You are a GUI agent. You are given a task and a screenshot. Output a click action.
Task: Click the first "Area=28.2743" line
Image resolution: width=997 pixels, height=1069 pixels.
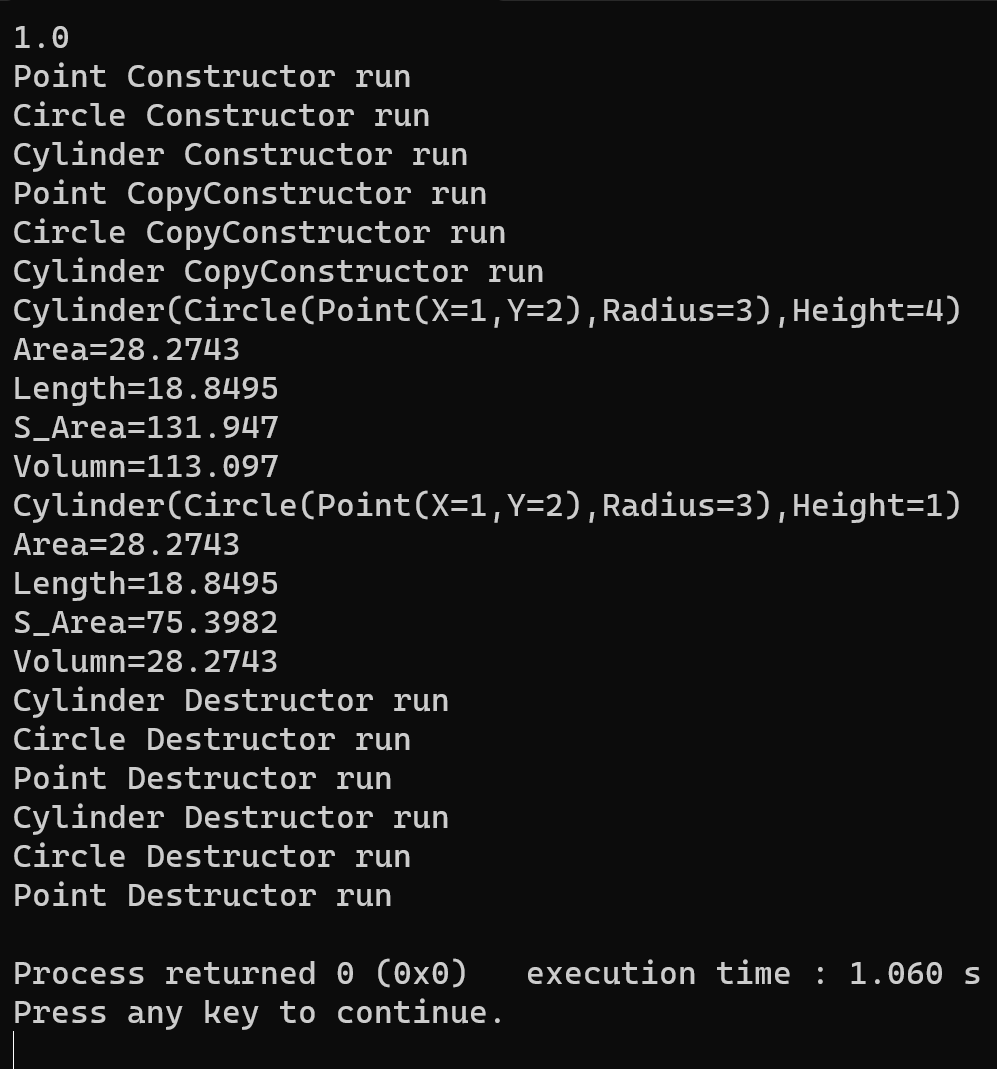point(126,350)
